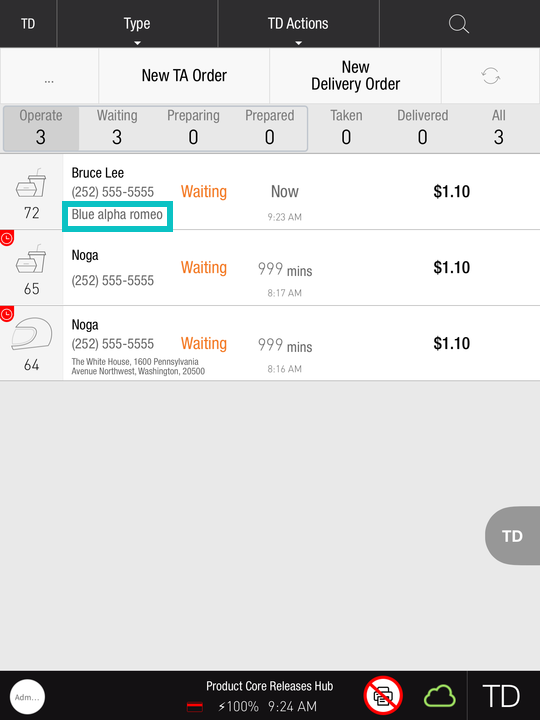Expand the Type dropdown
540x720 pixels.
click(x=137, y=24)
